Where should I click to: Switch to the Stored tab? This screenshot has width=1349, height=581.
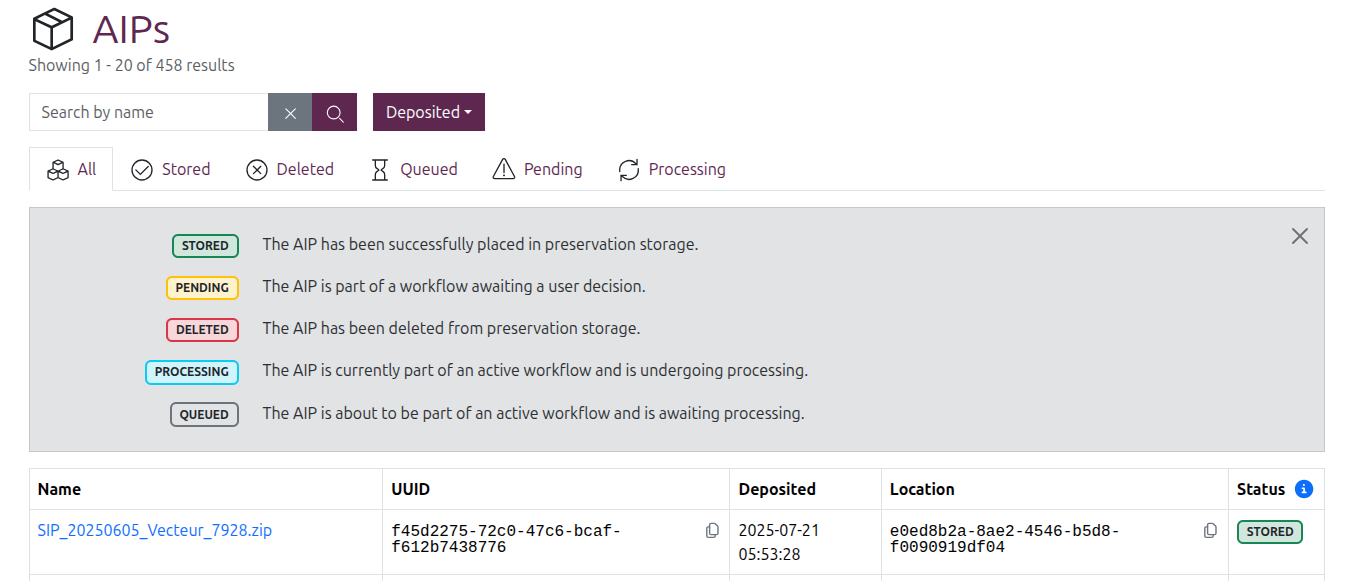pos(171,169)
